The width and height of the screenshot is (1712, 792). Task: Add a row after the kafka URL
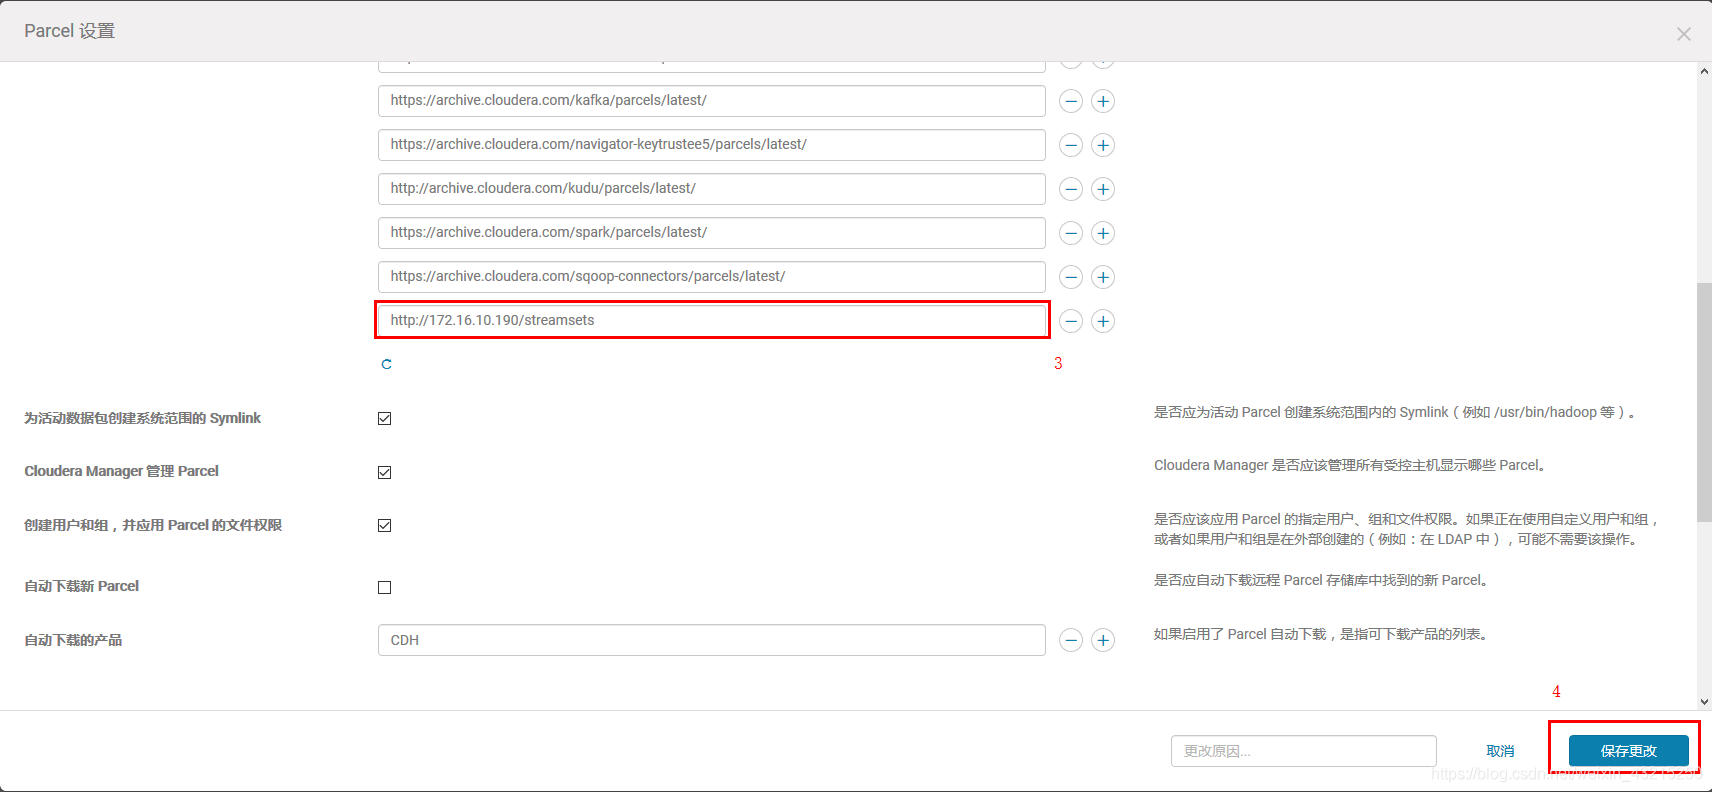(x=1102, y=101)
